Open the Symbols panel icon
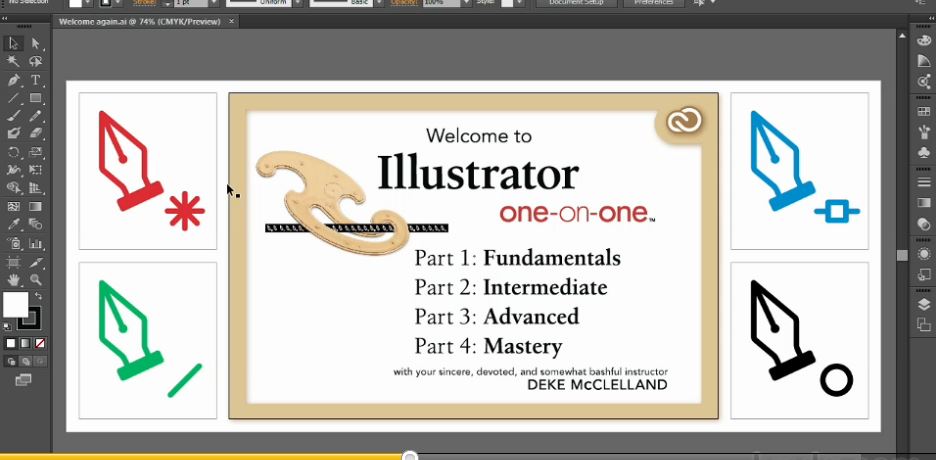This screenshot has height=460, width=936. coord(923,152)
